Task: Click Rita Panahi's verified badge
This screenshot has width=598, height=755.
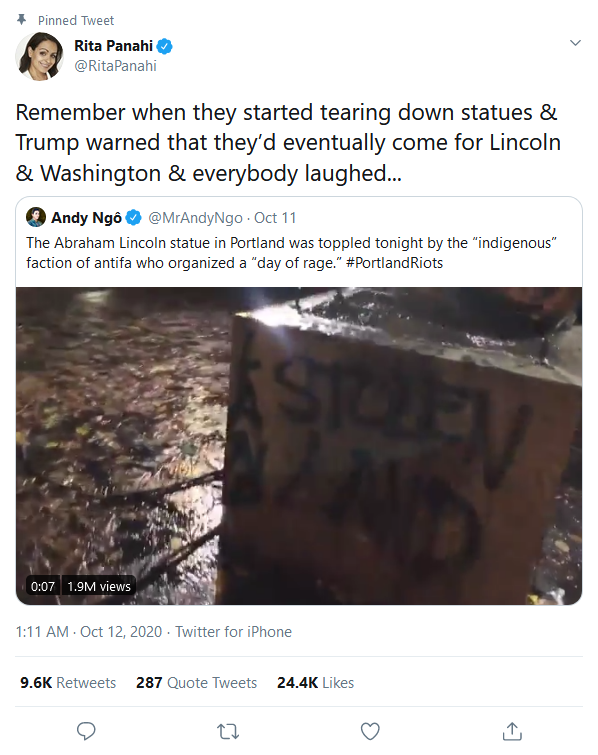Action: click(165, 46)
